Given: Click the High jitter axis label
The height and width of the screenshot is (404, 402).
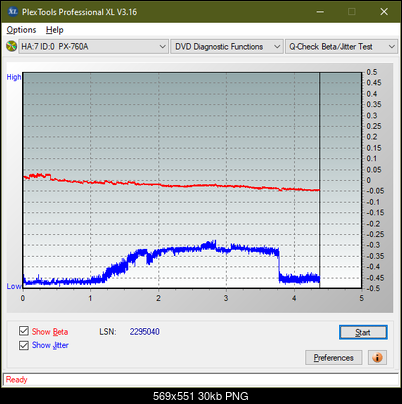Looking at the screenshot, I should [x=14, y=77].
